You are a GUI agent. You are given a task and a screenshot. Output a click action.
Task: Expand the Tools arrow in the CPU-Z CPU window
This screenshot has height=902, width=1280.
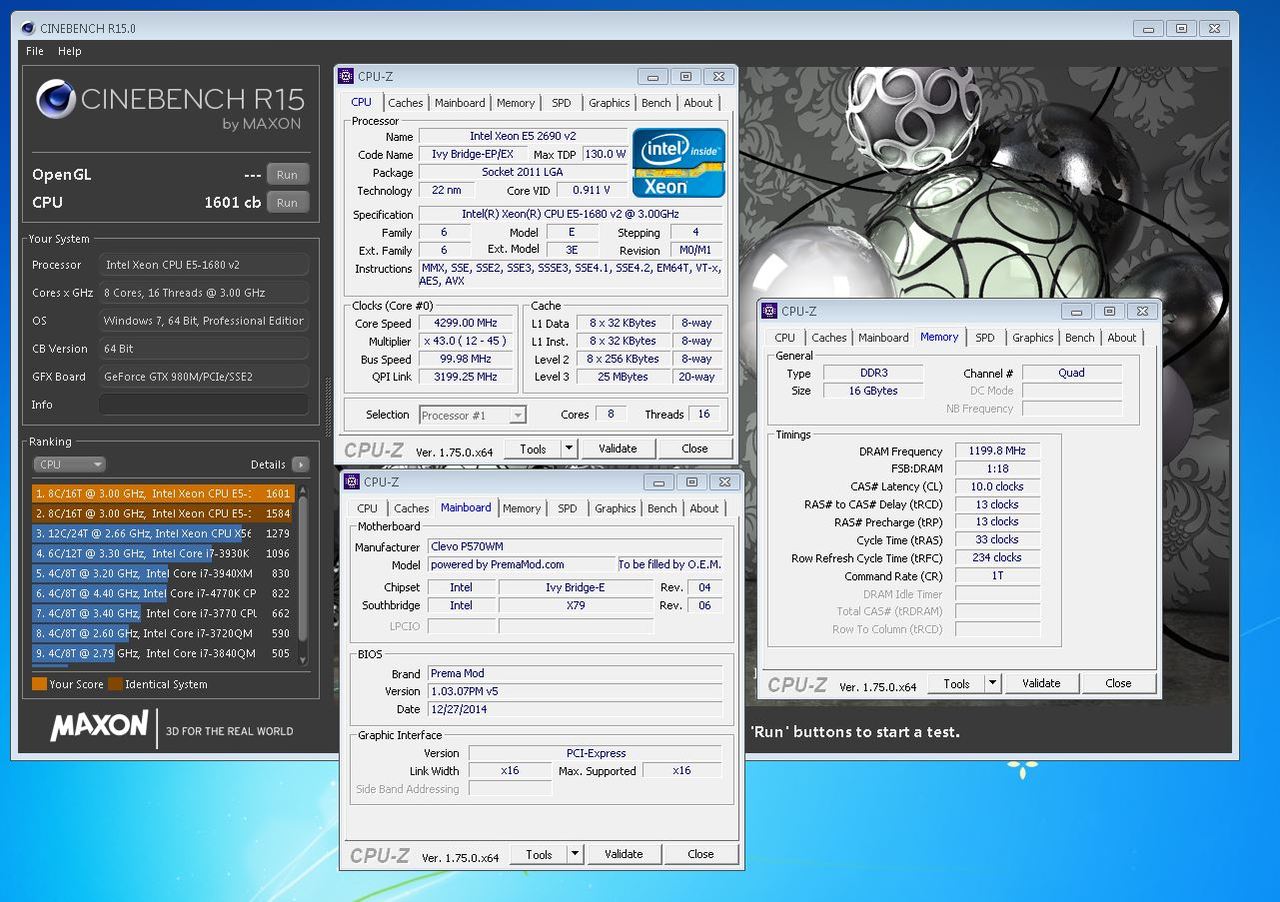coord(569,449)
